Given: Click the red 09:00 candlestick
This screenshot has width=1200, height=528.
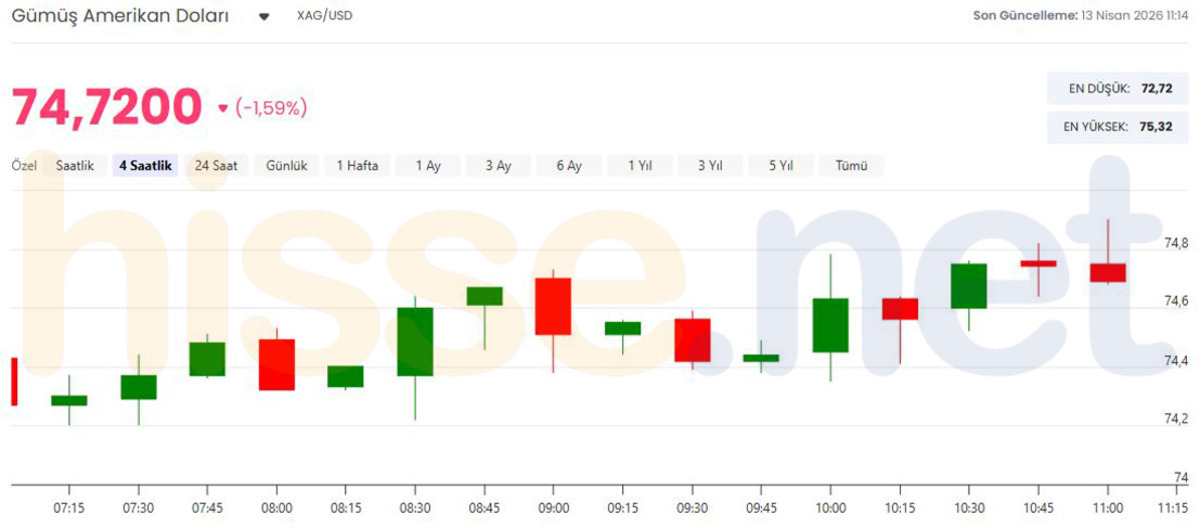Looking at the screenshot, I should point(553,306).
